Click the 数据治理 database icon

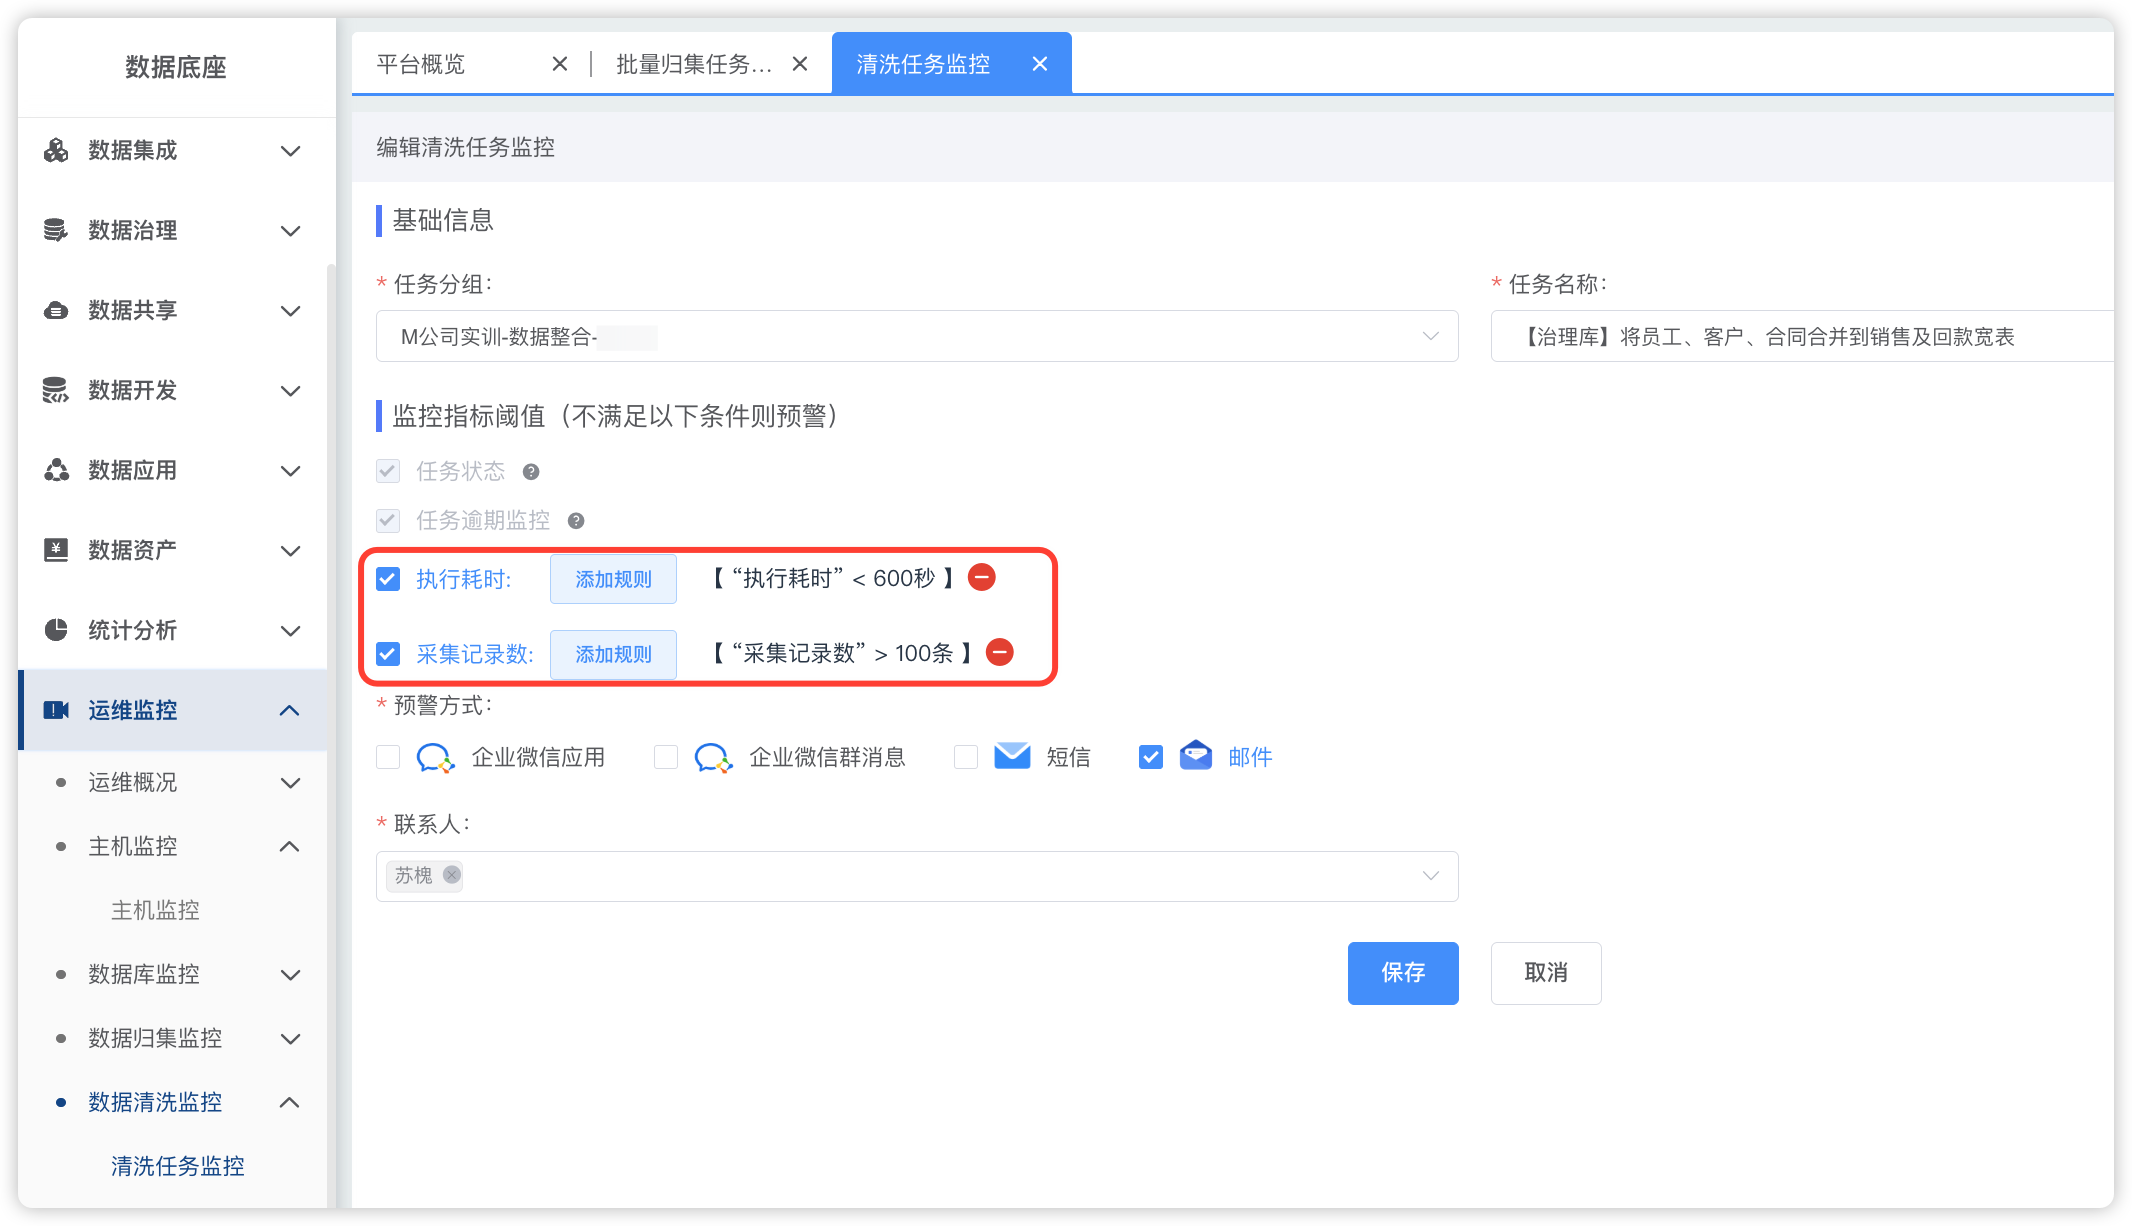(56, 230)
